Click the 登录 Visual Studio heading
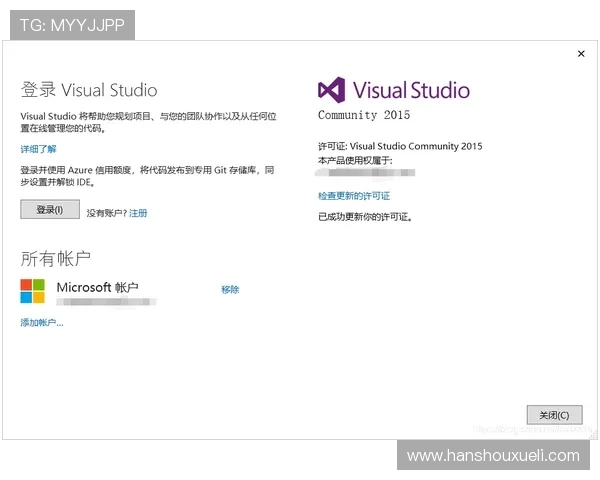 click(89, 90)
